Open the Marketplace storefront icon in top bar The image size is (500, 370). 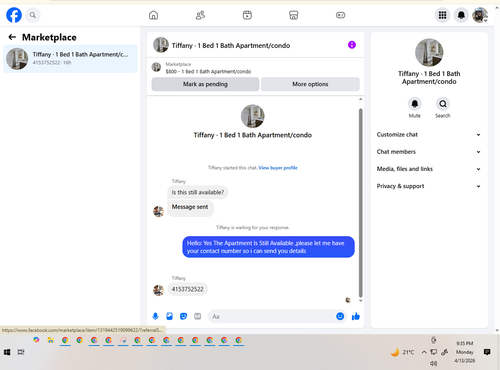click(294, 15)
